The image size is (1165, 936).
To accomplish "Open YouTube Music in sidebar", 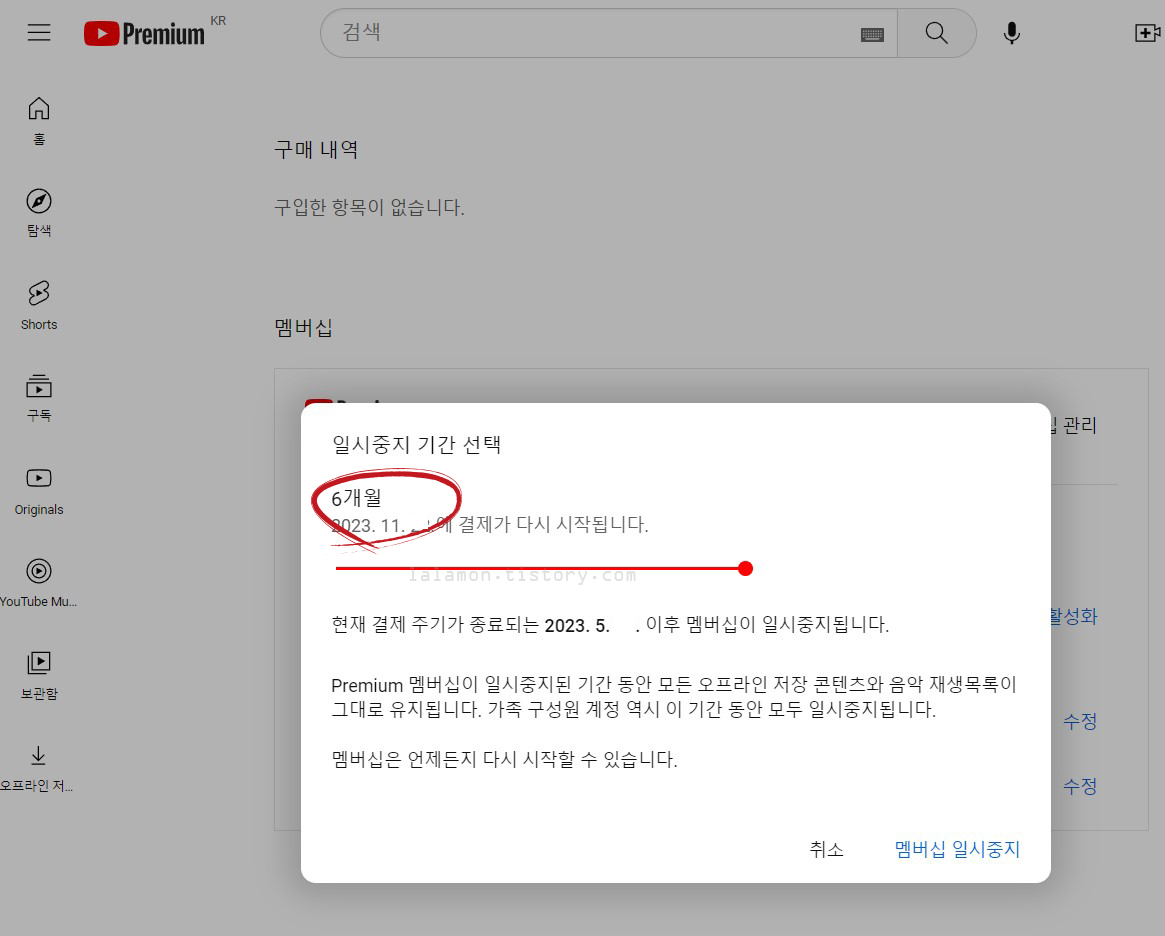I will pyautogui.click(x=39, y=583).
